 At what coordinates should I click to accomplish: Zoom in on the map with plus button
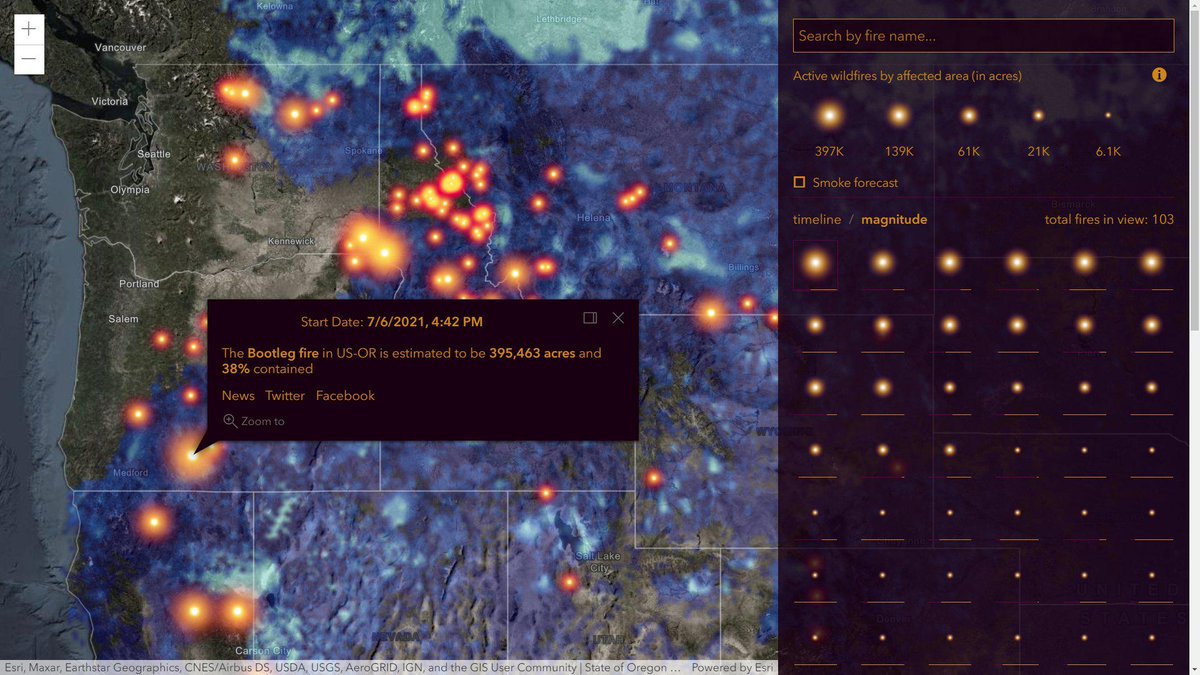pos(29,30)
